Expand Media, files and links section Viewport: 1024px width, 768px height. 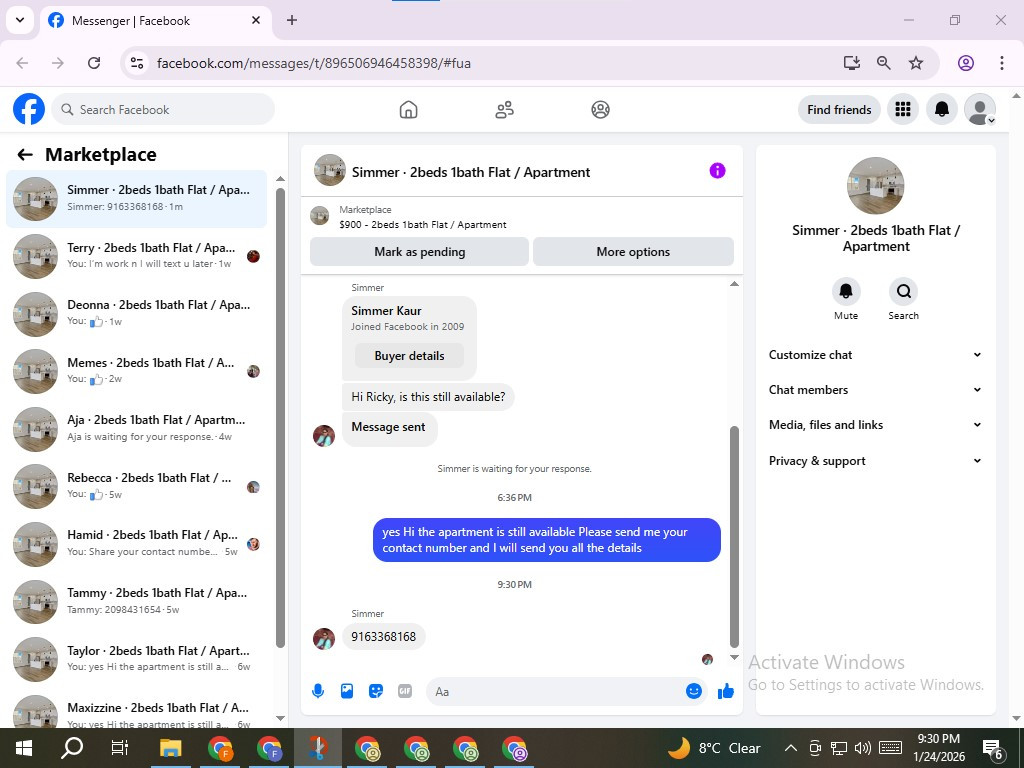click(x=875, y=425)
